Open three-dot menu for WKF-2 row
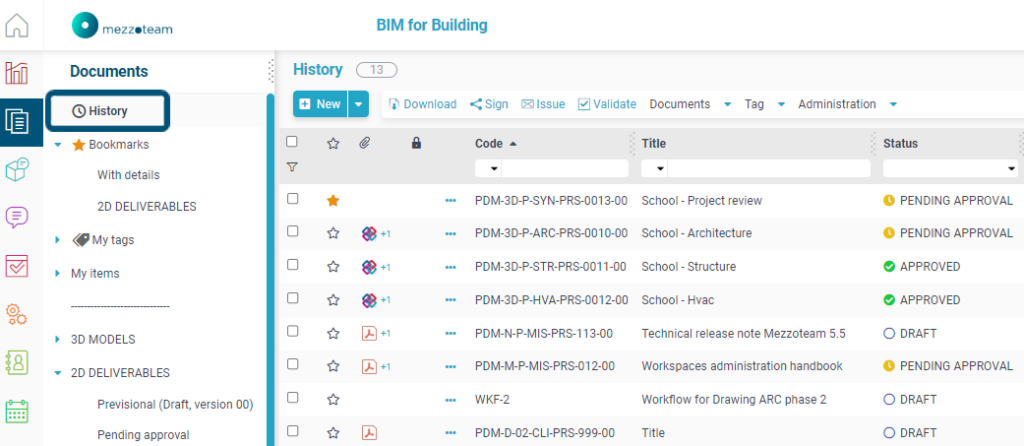The height and width of the screenshot is (446, 1024). pos(450,400)
